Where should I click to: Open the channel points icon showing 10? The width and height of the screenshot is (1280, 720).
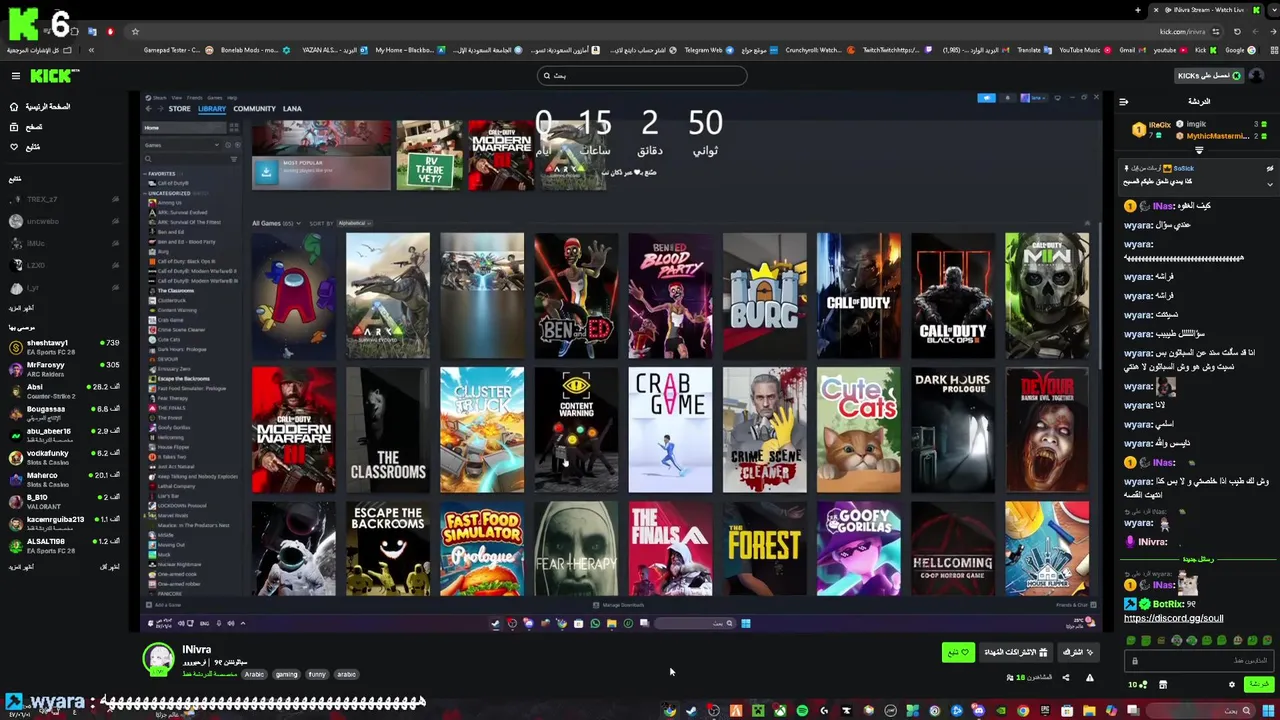click(x=1138, y=685)
